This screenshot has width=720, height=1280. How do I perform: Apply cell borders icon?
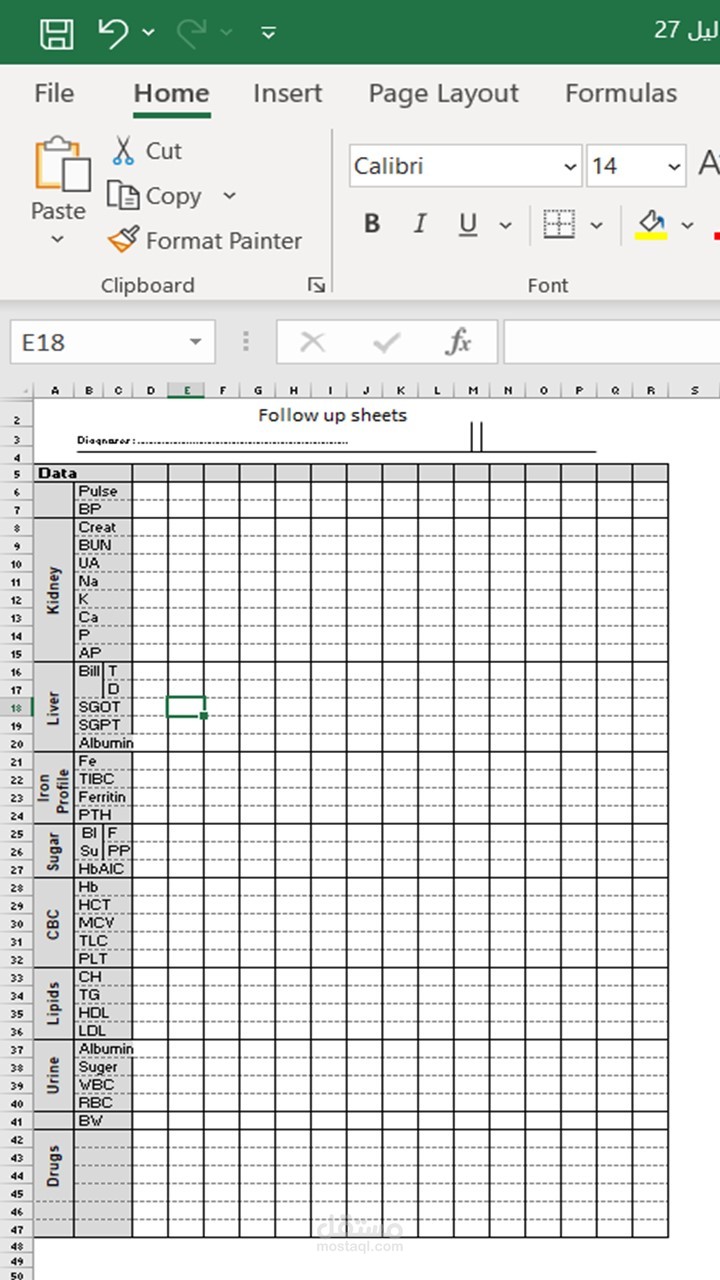click(x=558, y=224)
